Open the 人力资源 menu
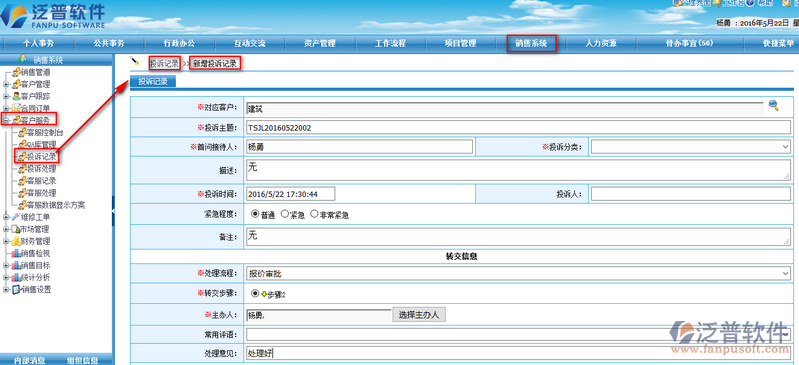This screenshot has height=365, width=799. coord(601,44)
